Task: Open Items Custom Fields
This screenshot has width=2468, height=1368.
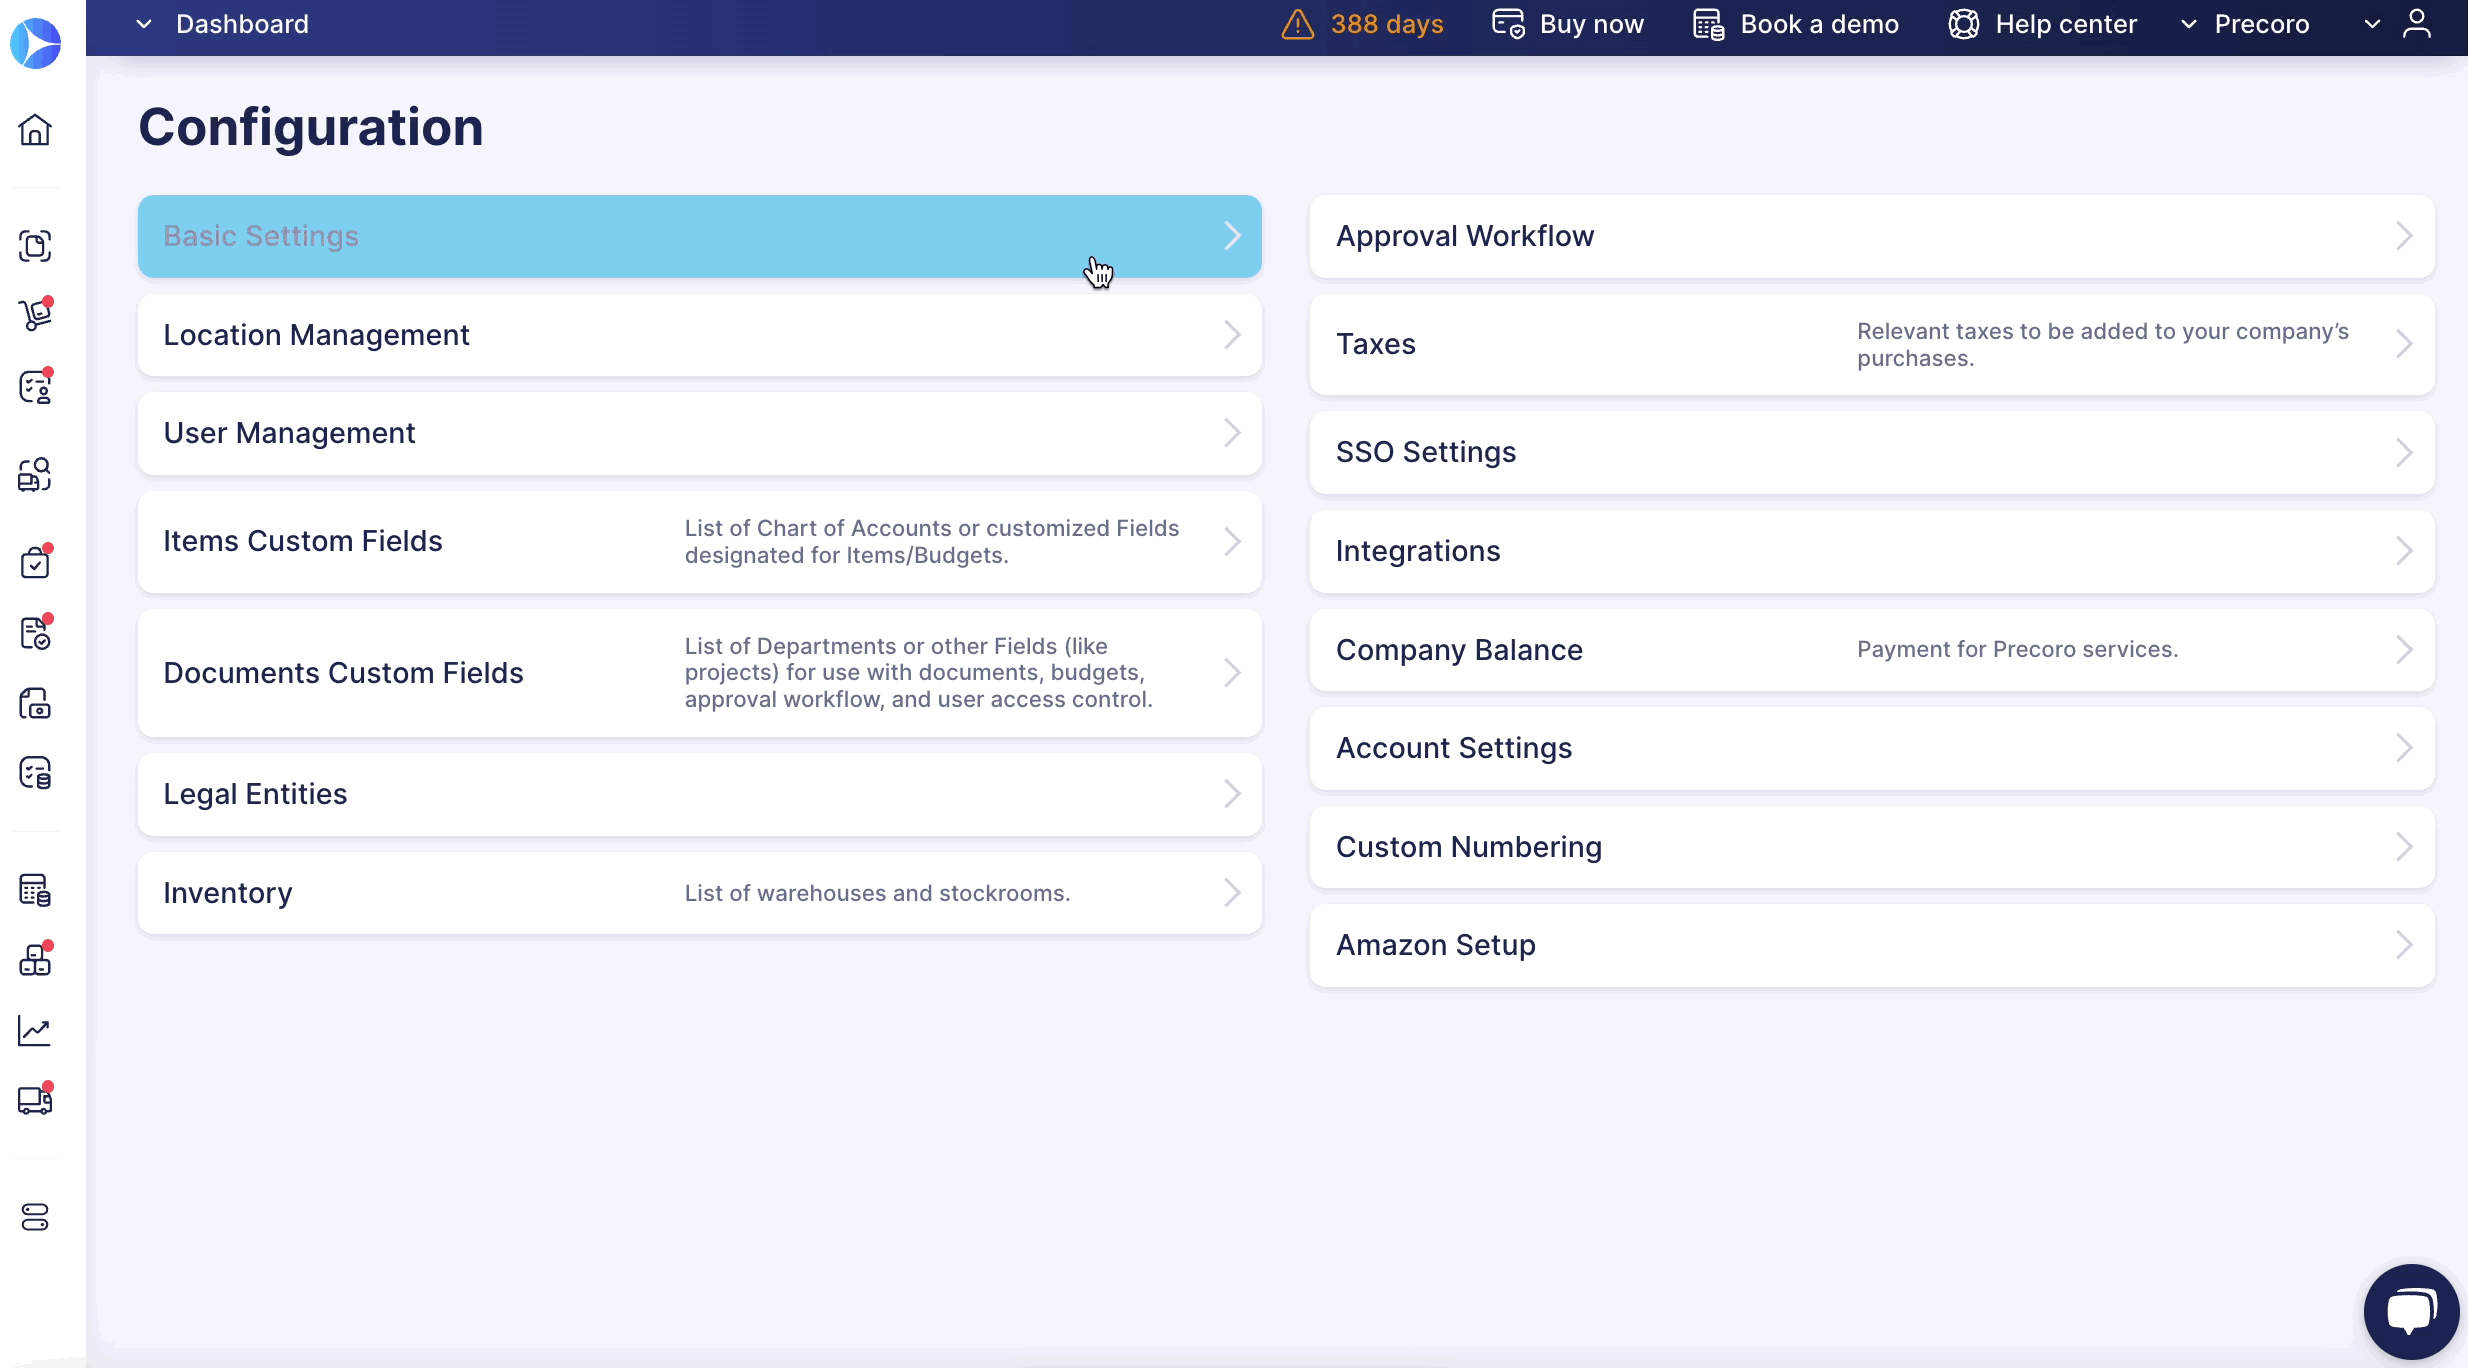Action: coord(700,541)
